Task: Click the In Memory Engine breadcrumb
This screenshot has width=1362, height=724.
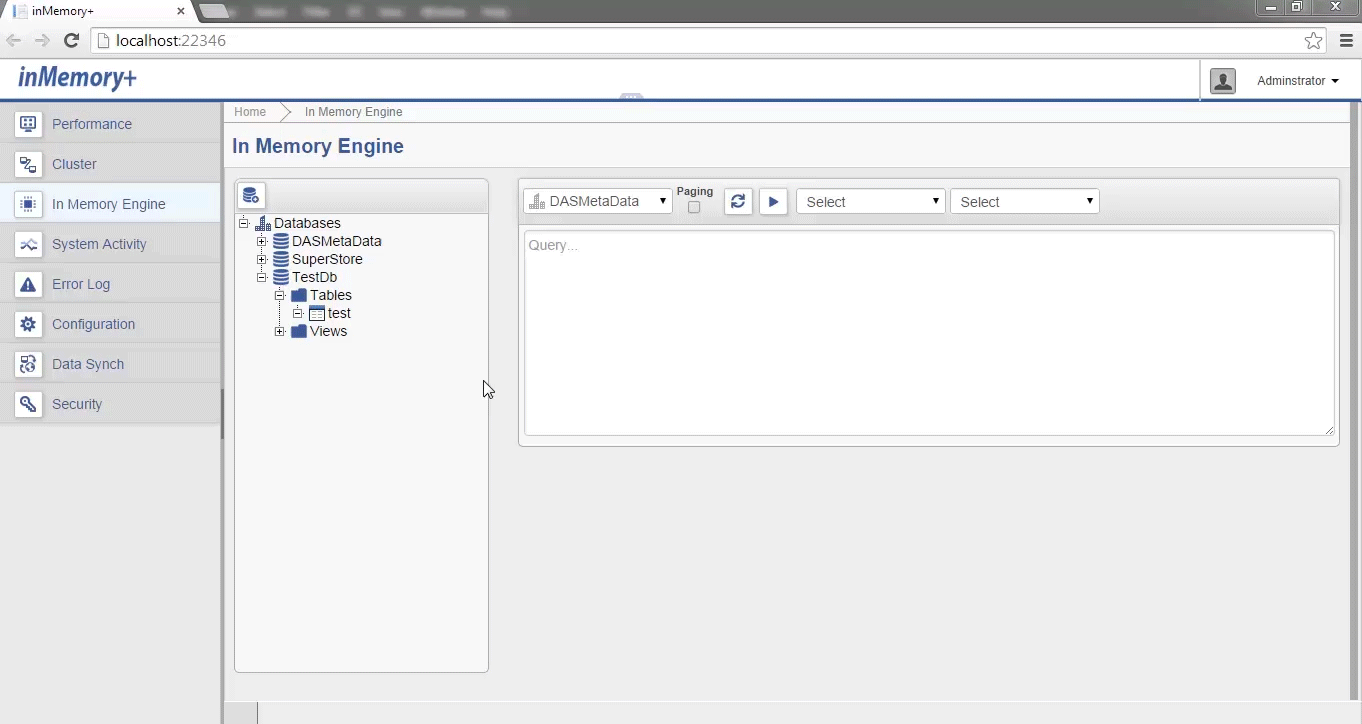Action: pyautogui.click(x=354, y=112)
